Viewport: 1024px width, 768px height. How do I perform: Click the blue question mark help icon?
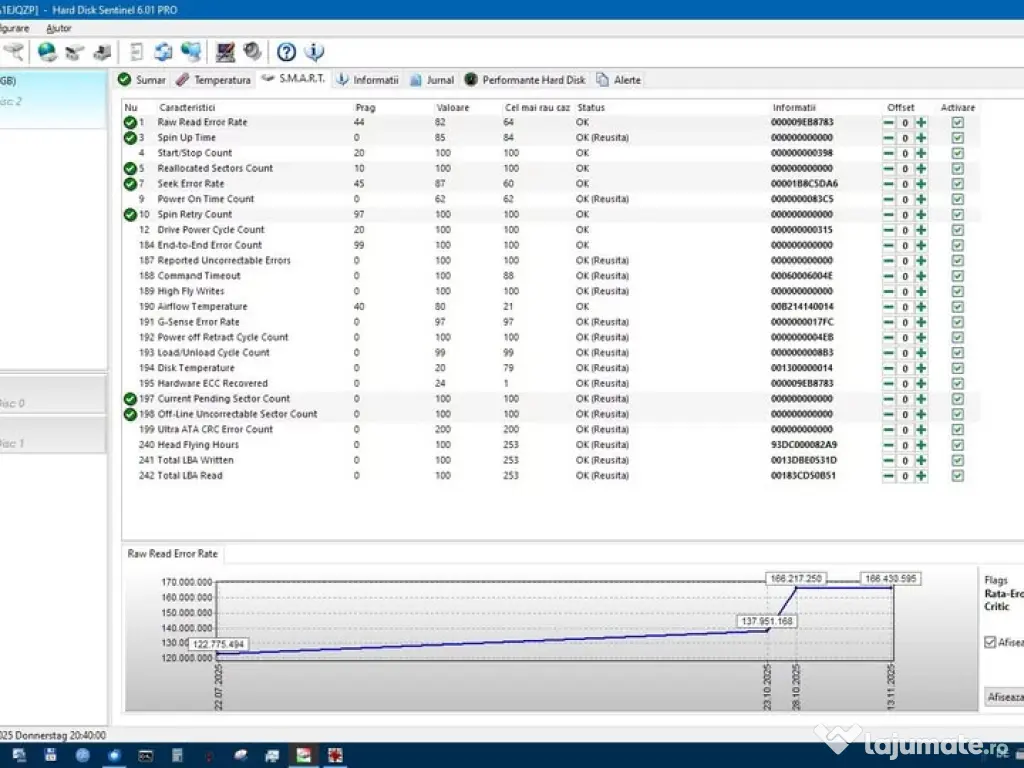point(287,52)
